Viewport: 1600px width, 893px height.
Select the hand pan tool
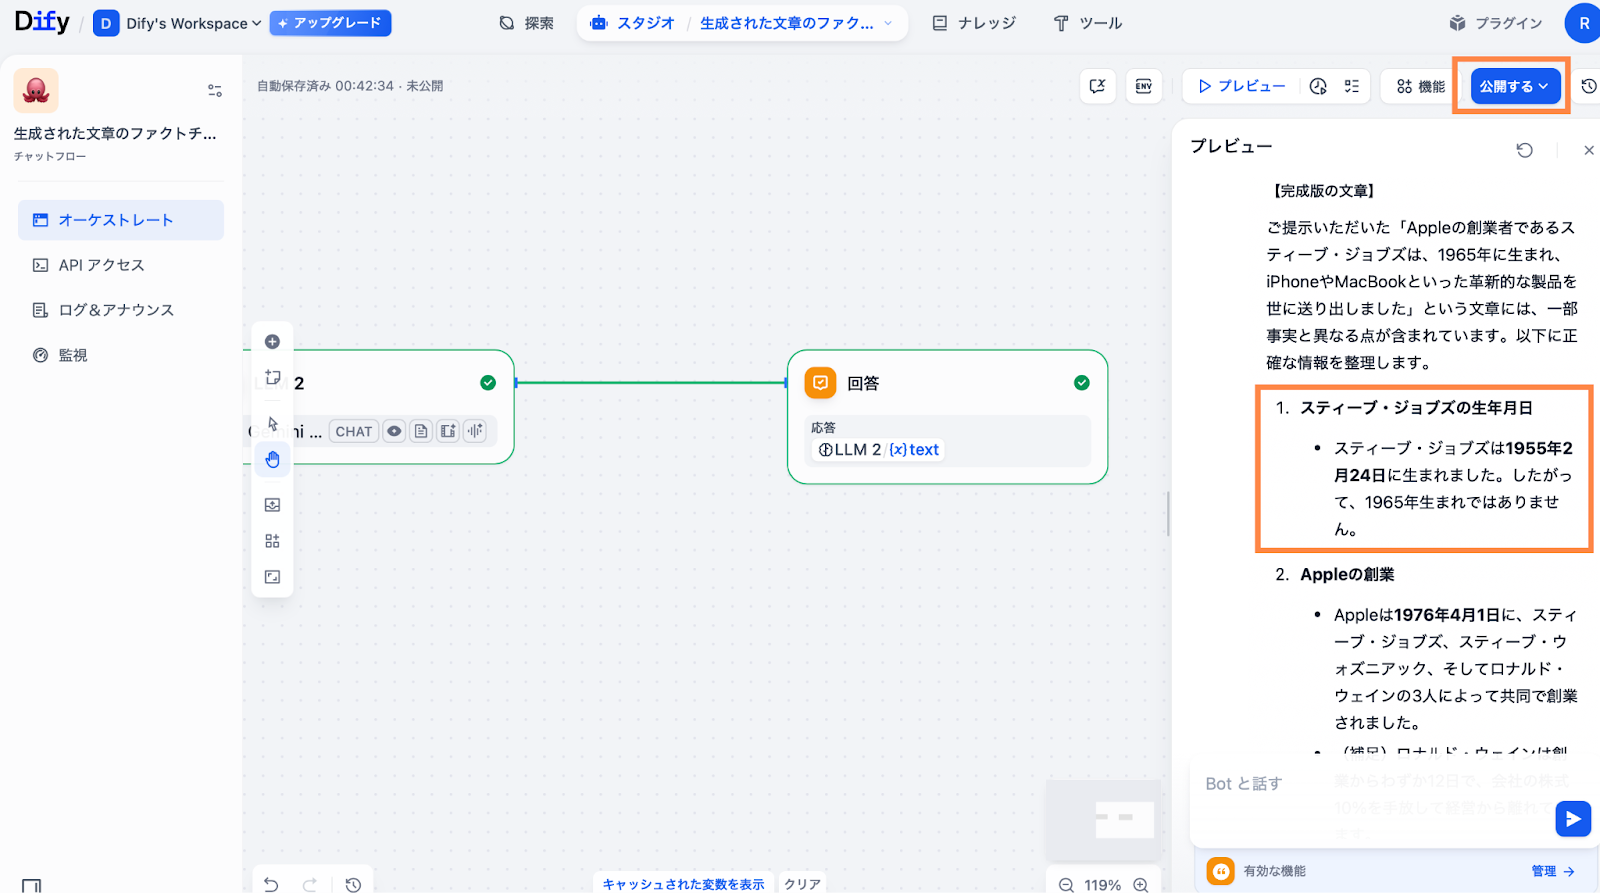pyautogui.click(x=272, y=460)
